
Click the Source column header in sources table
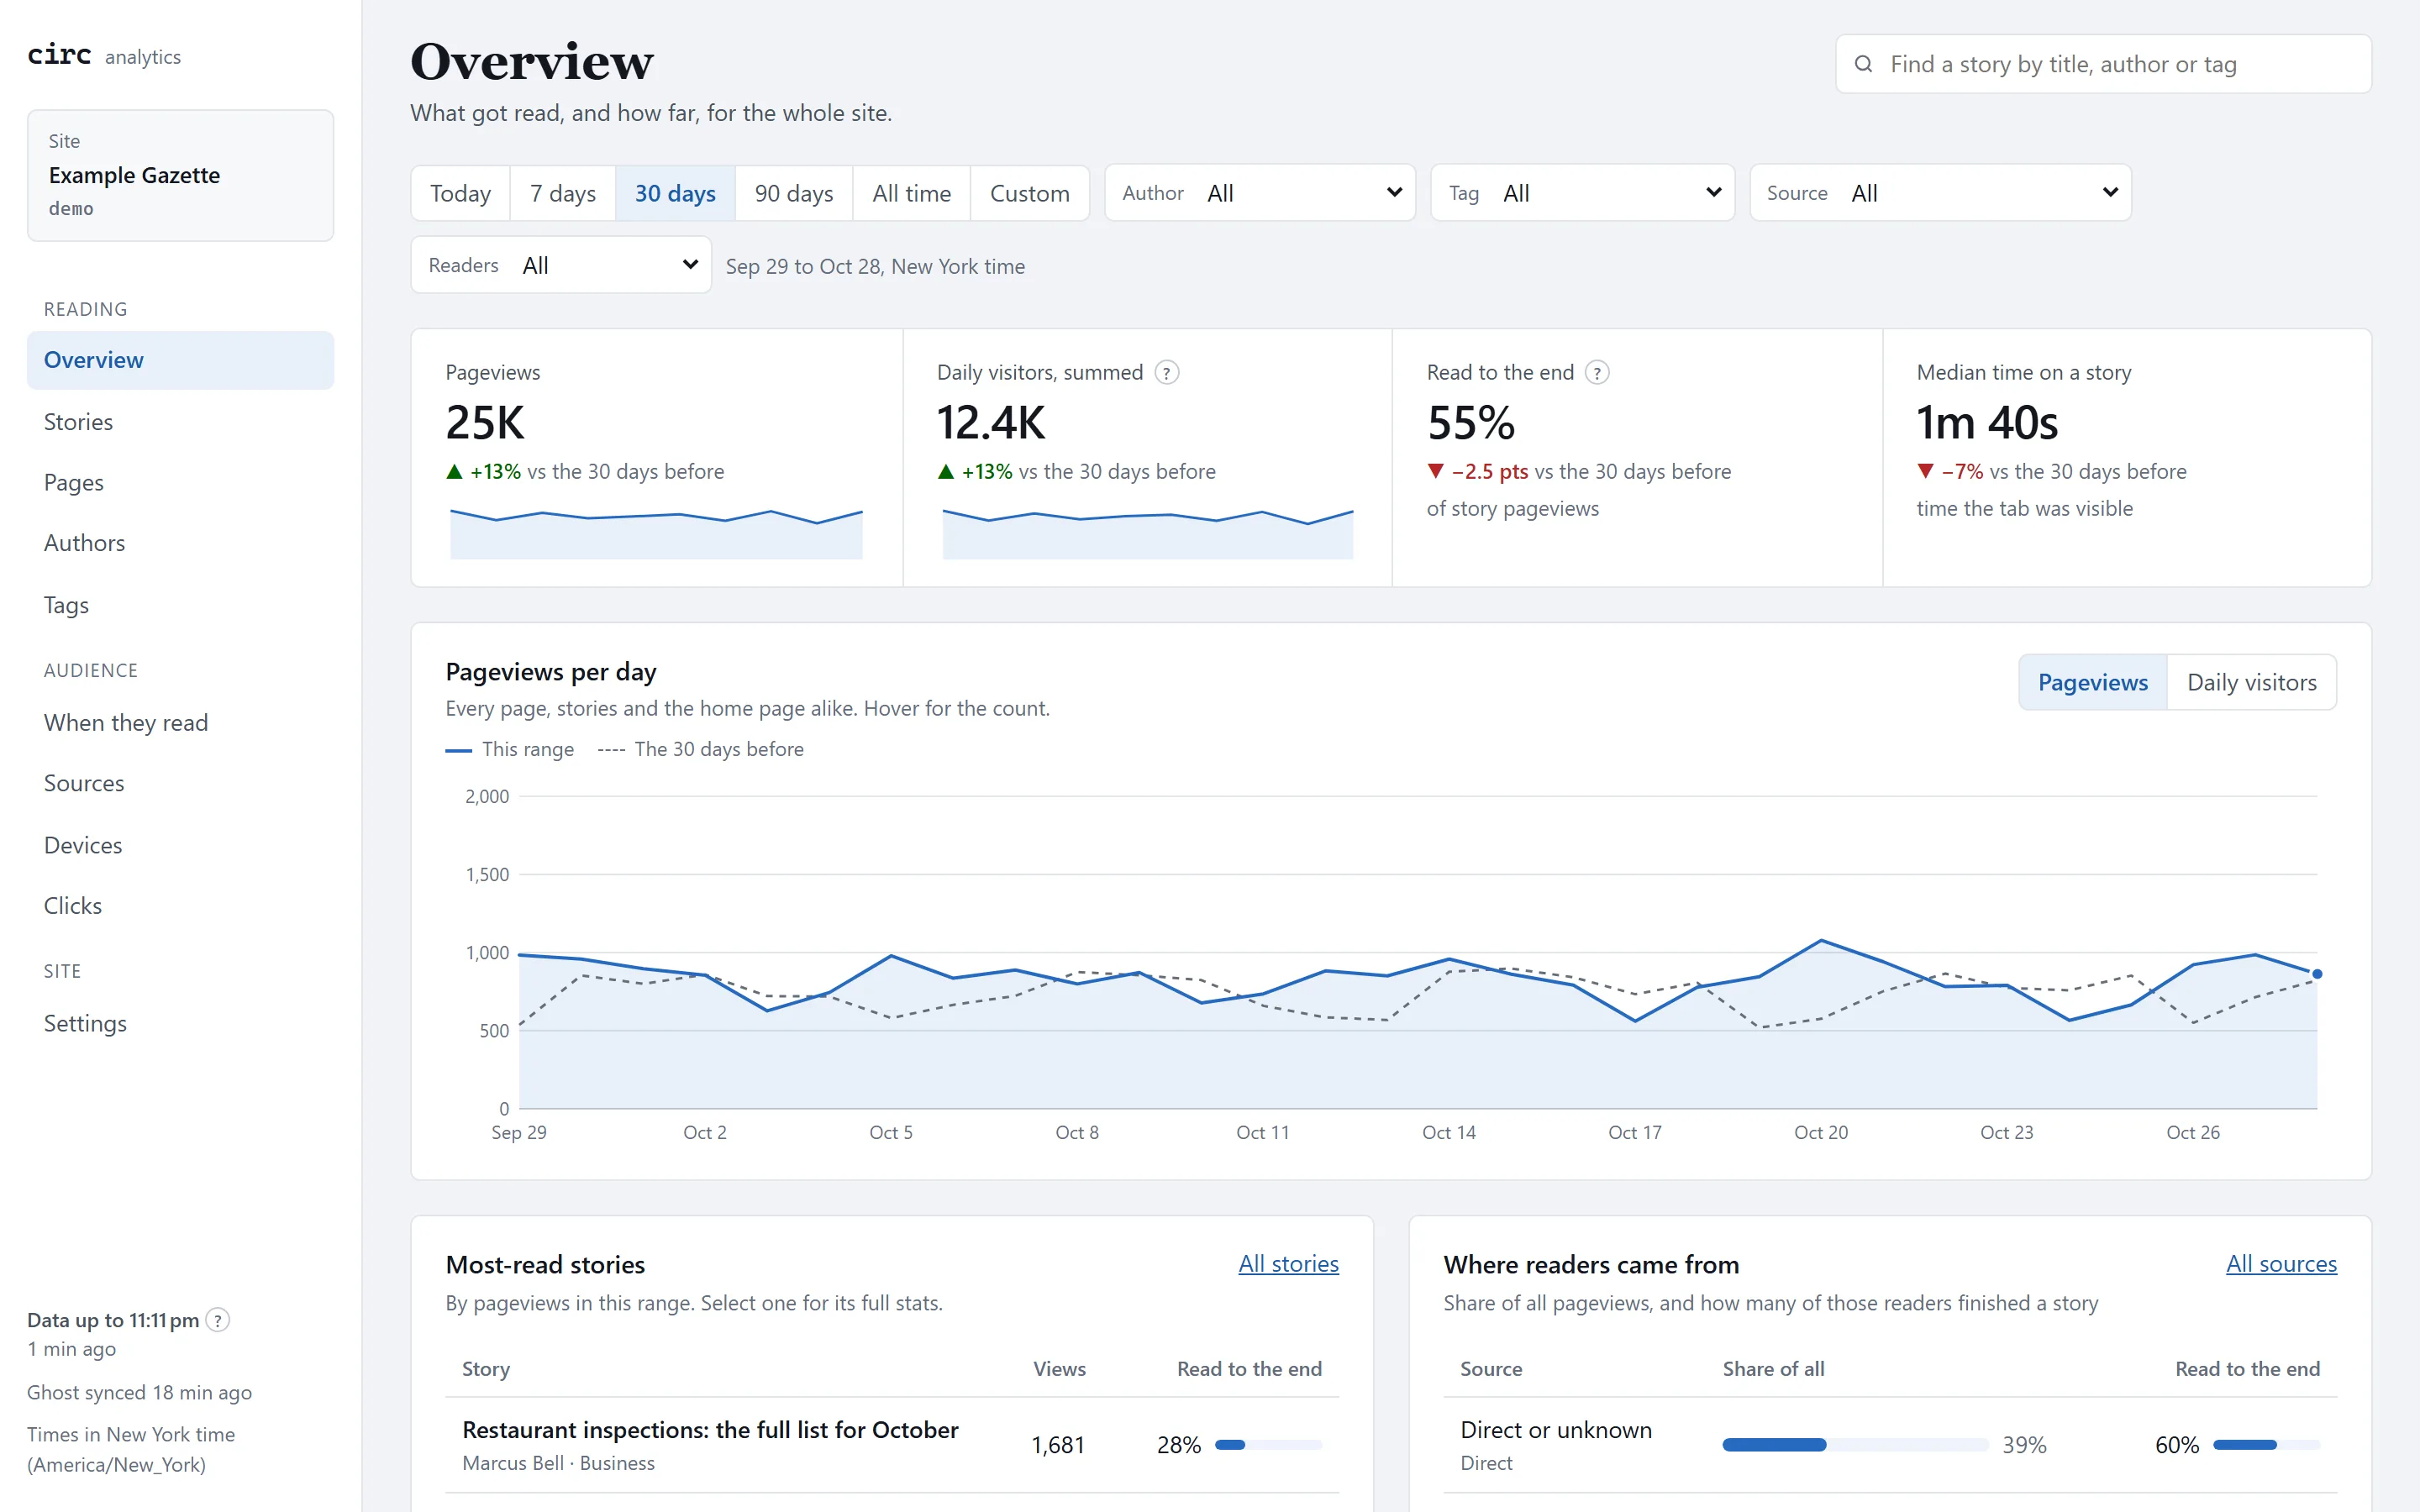click(x=1491, y=1369)
